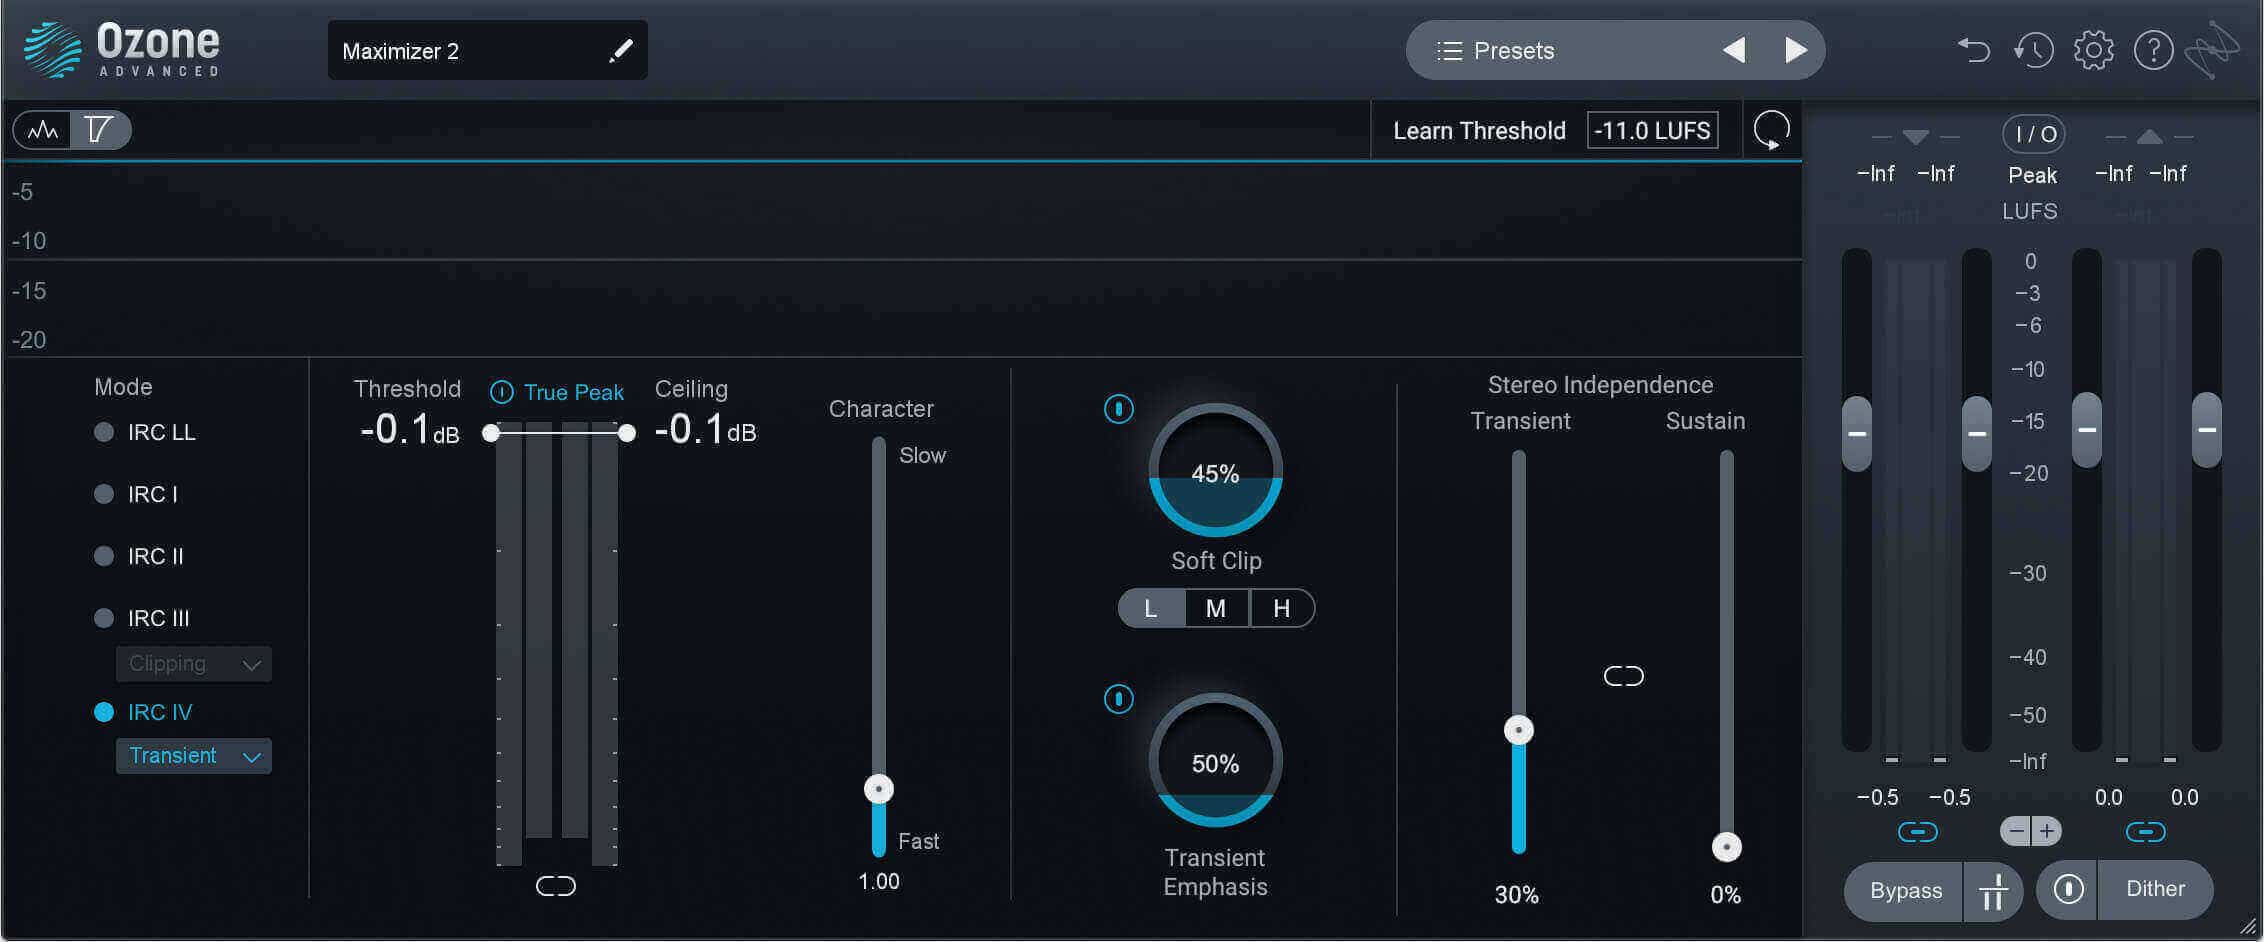Click the I/O meter button
The image size is (2264, 942).
pos(2033,134)
